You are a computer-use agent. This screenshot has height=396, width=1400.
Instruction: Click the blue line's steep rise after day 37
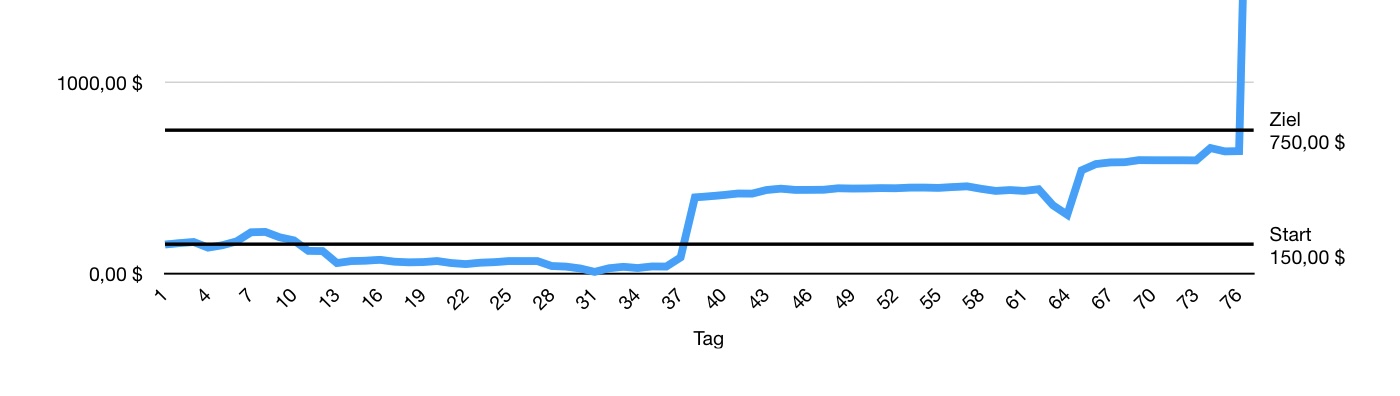688,228
